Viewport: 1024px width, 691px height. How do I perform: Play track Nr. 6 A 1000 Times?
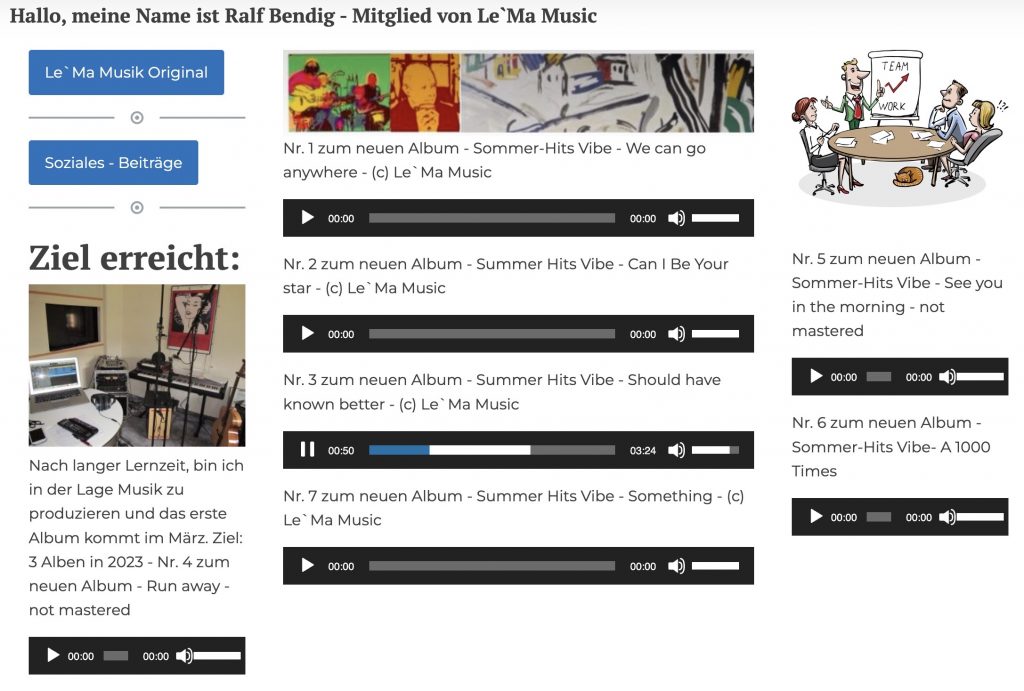pyautogui.click(x=816, y=517)
